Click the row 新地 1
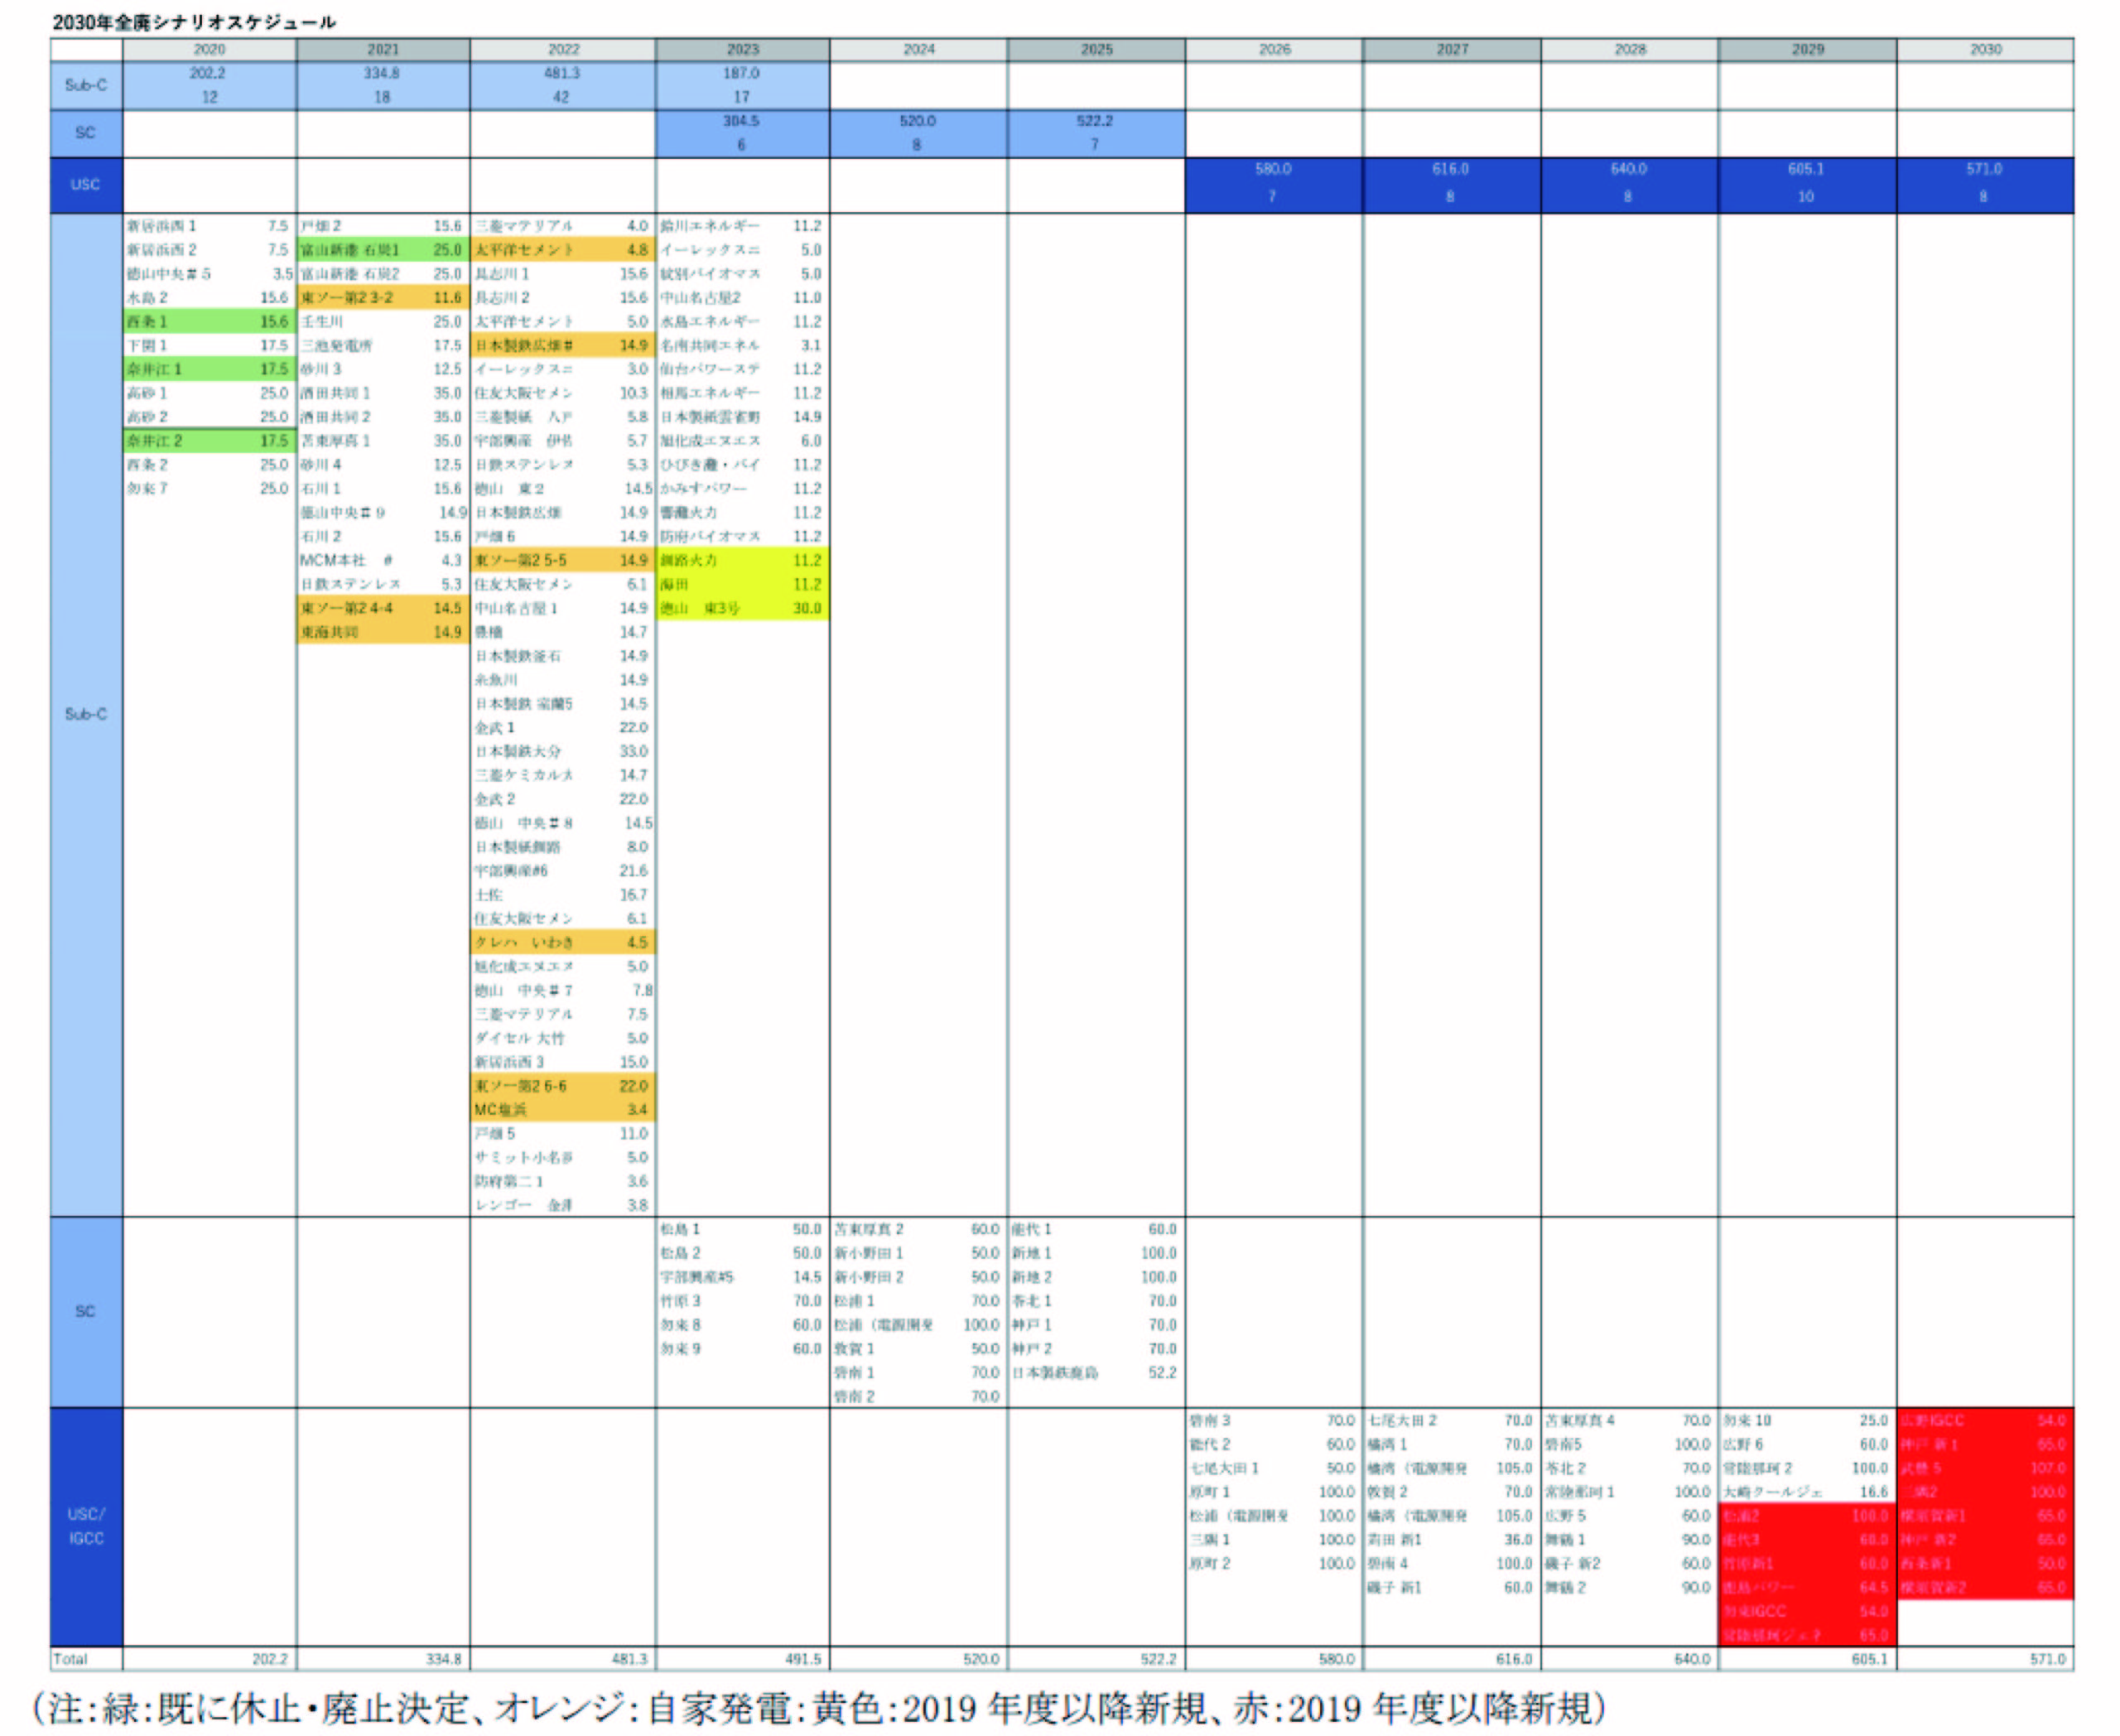Image resolution: width=2120 pixels, height=1736 pixels. tap(1096, 1253)
